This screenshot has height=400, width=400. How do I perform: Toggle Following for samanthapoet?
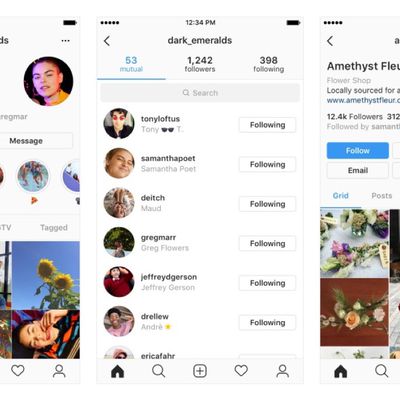point(267,164)
